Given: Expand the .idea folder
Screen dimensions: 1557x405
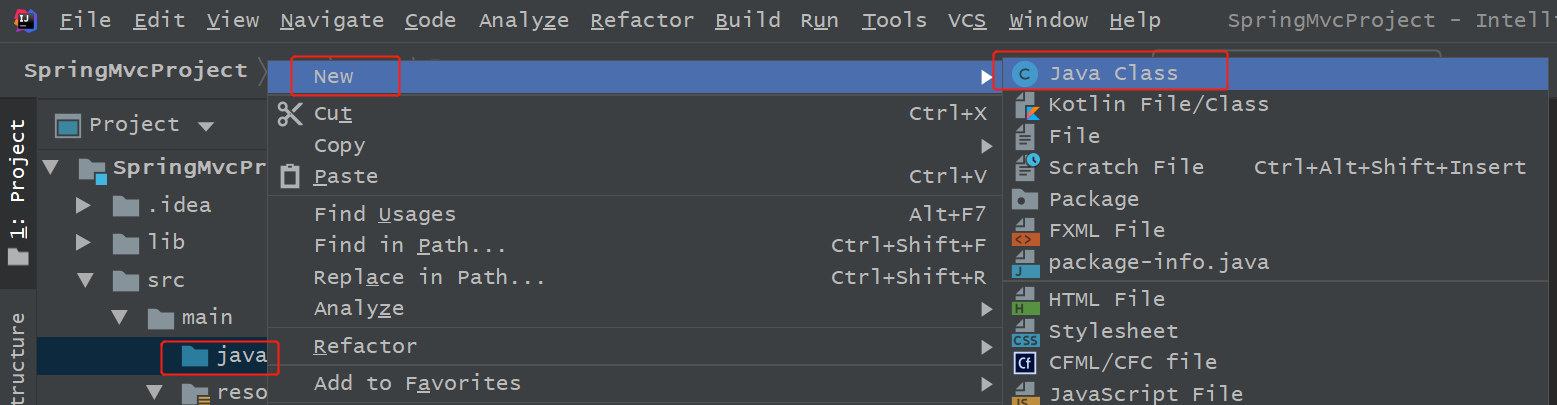Looking at the screenshot, I should coord(84,206).
